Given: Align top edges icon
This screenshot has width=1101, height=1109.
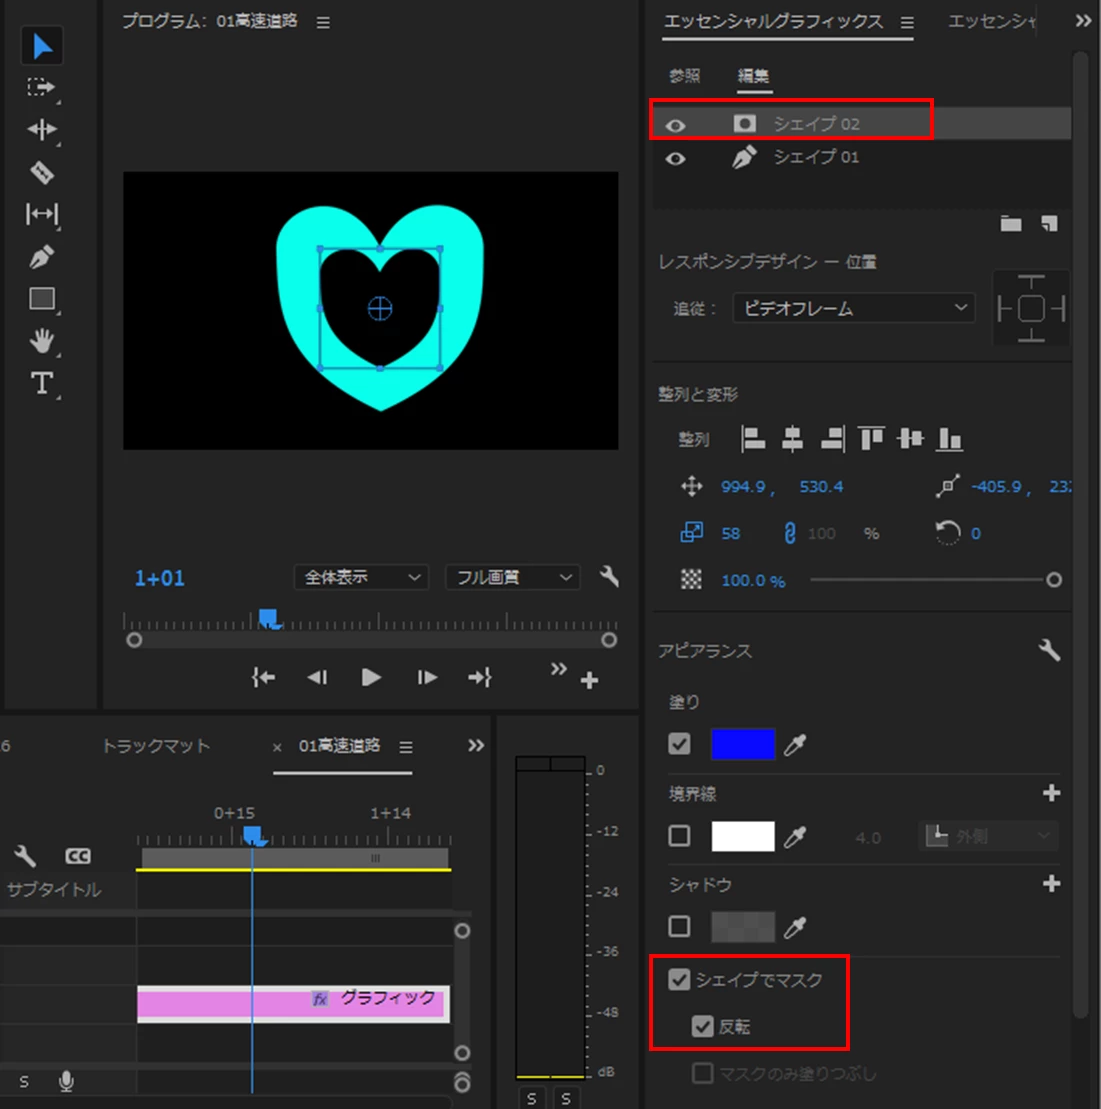Looking at the screenshot, I should (871, 439).
